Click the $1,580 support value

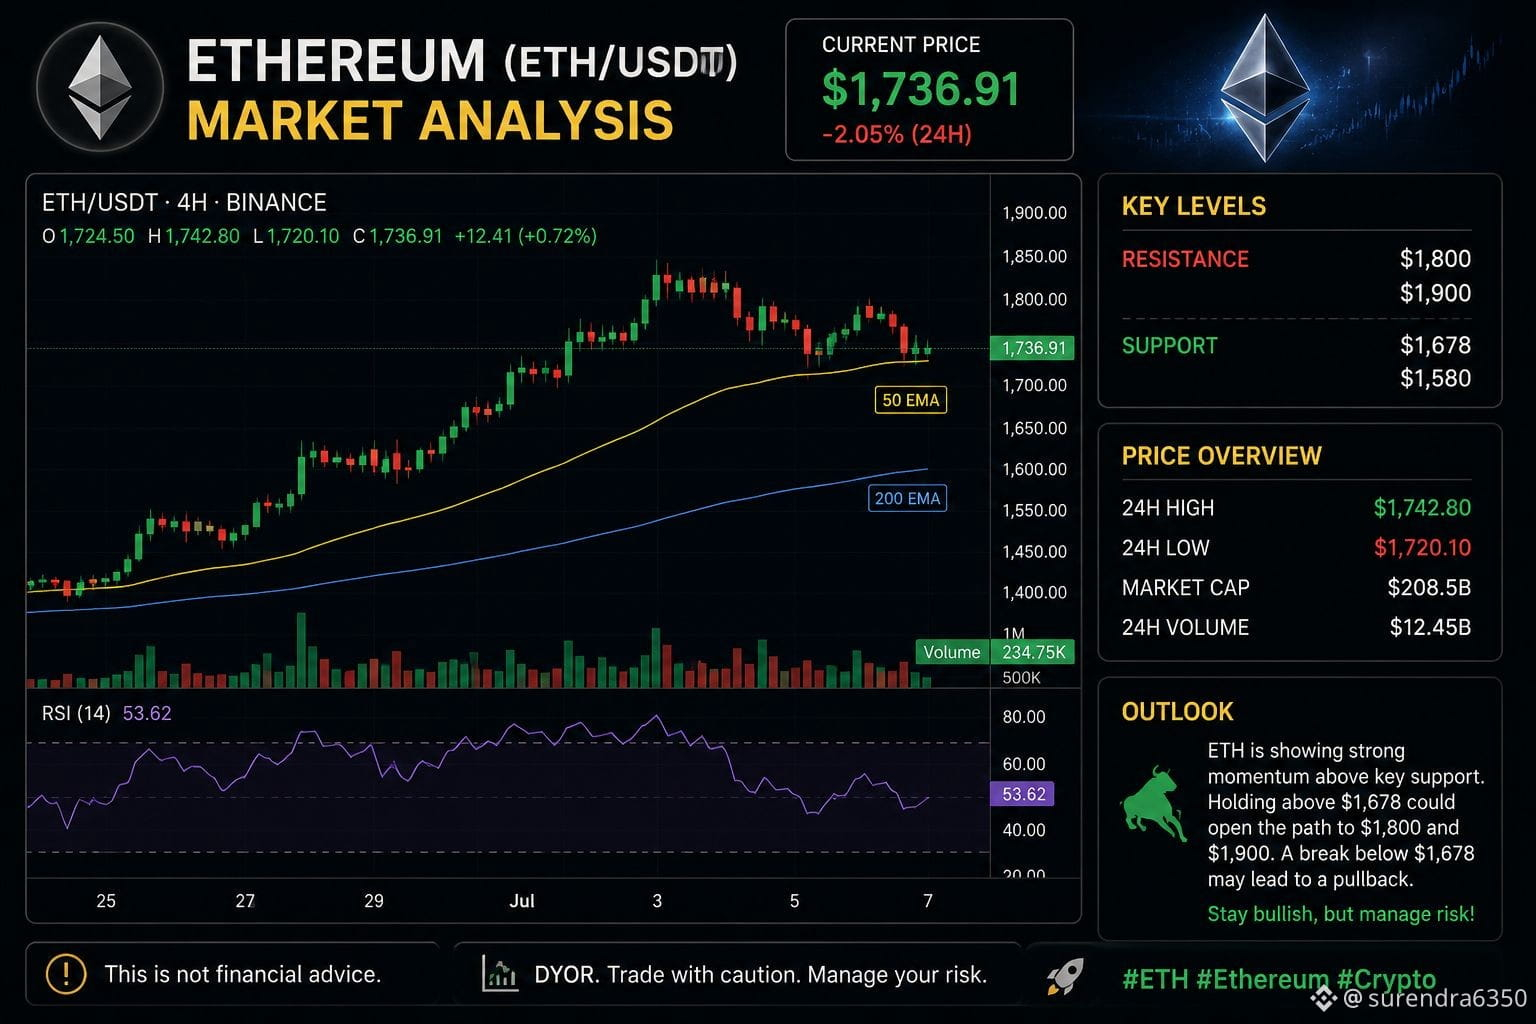tap(1435, 378)
